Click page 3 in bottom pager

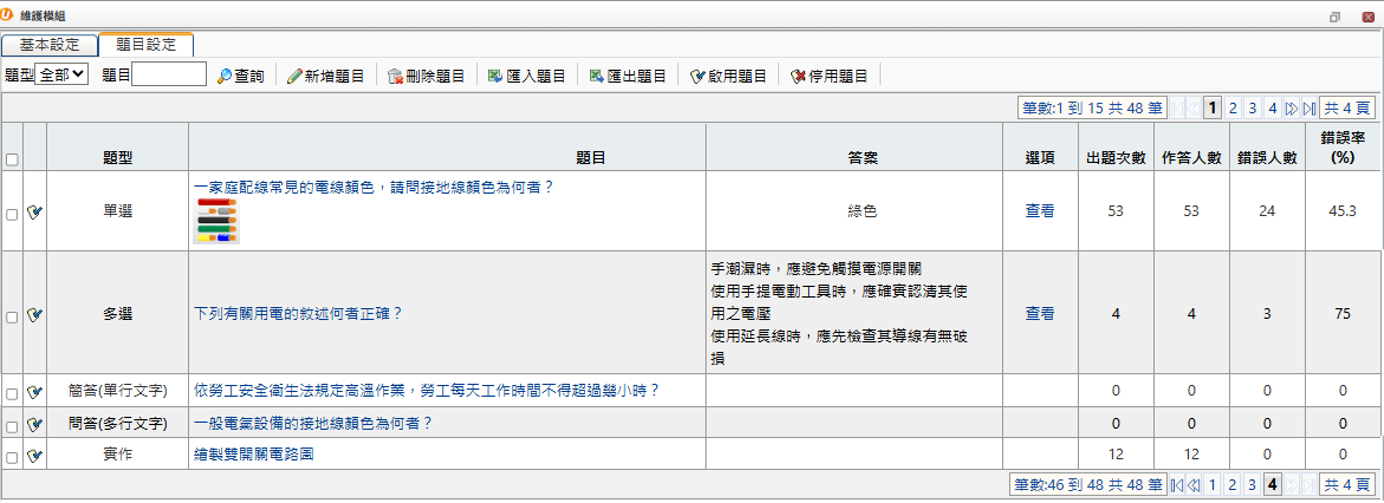point(1252,485)
